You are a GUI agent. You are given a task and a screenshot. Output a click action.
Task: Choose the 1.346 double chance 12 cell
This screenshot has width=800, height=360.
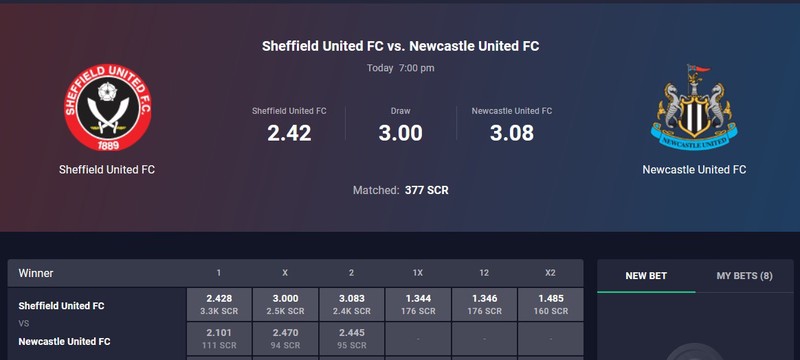pos(484,304)
